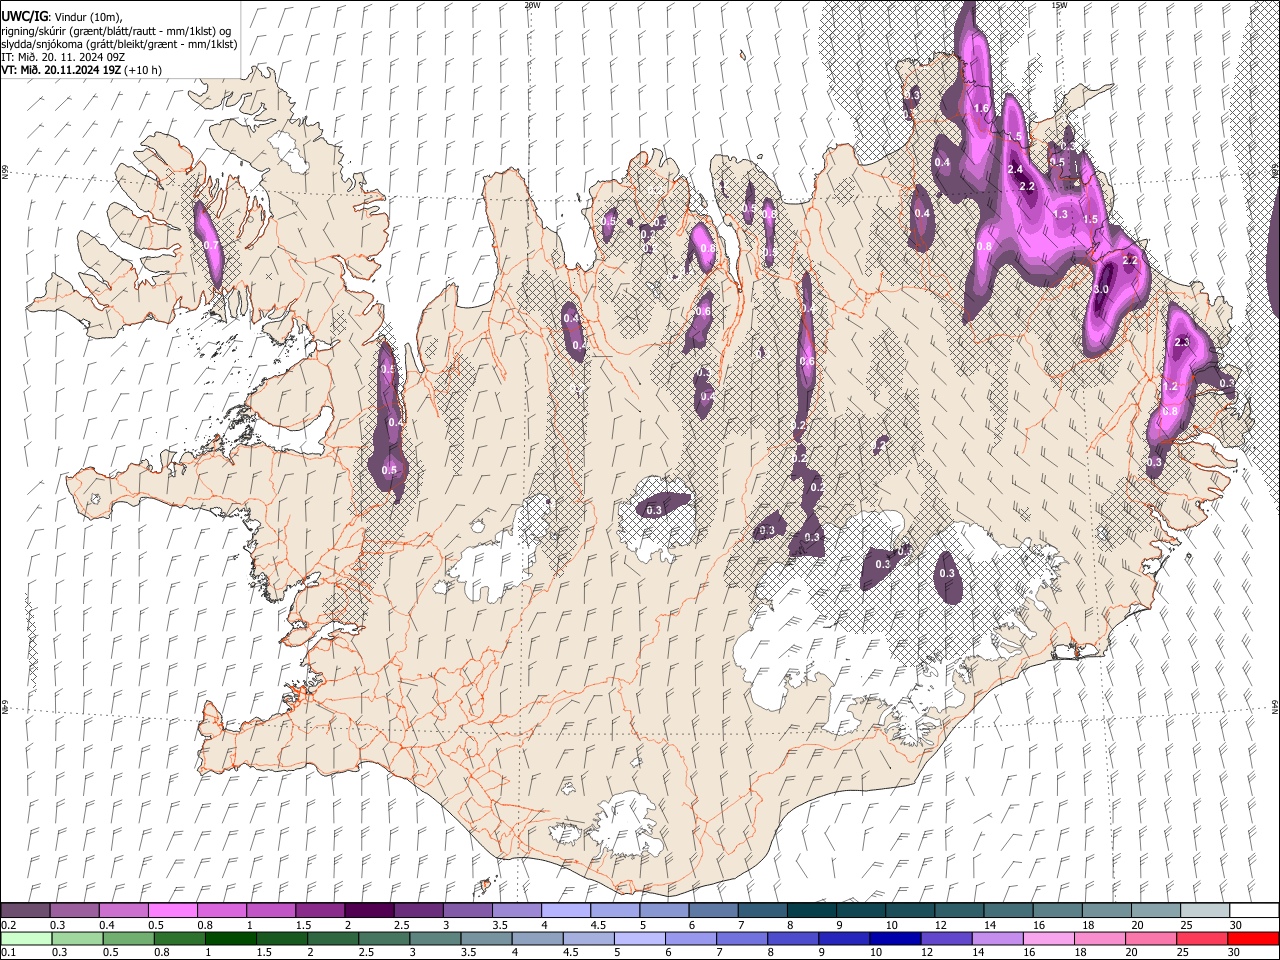Pick the 10 swatch in upper legend
The height and width of the screenshot is (960, 1280).
pyautogui.click(x=908, y=910)
